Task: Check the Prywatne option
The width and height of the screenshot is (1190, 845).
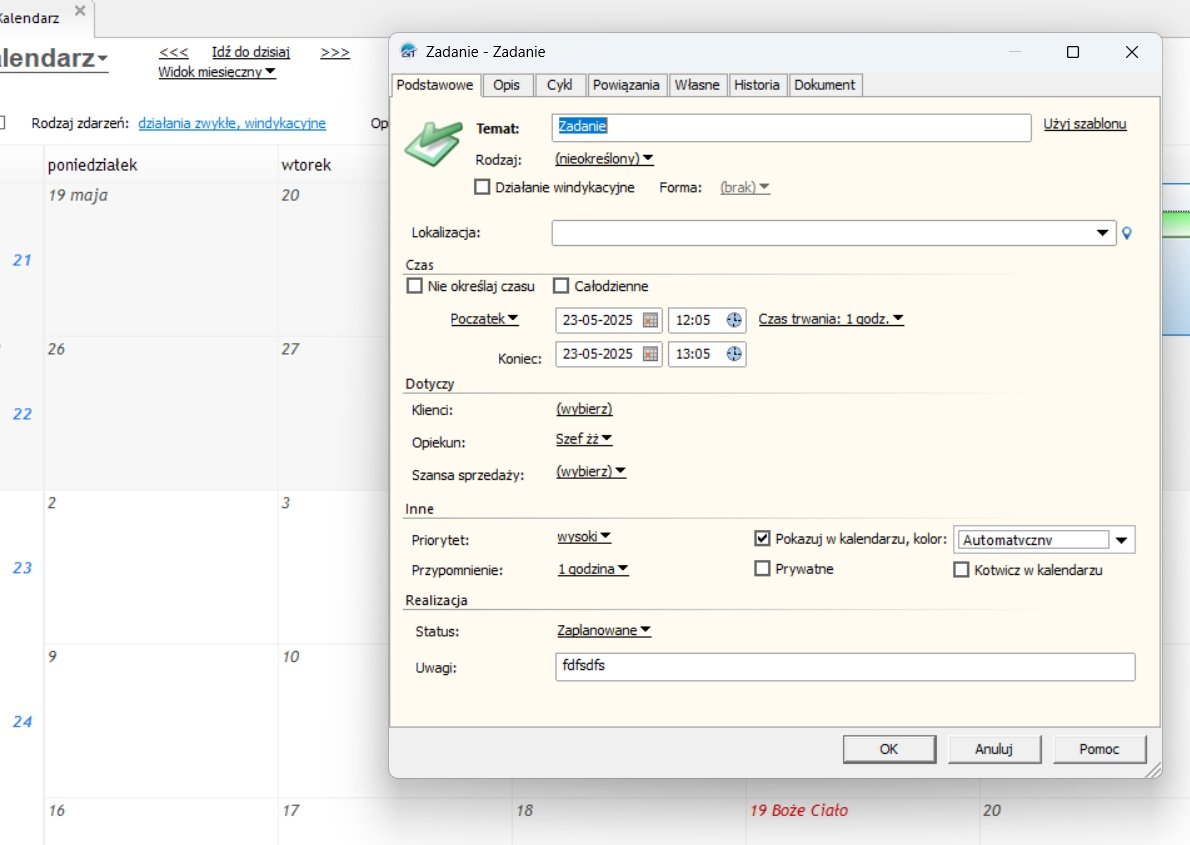Action: coord(762,569)
